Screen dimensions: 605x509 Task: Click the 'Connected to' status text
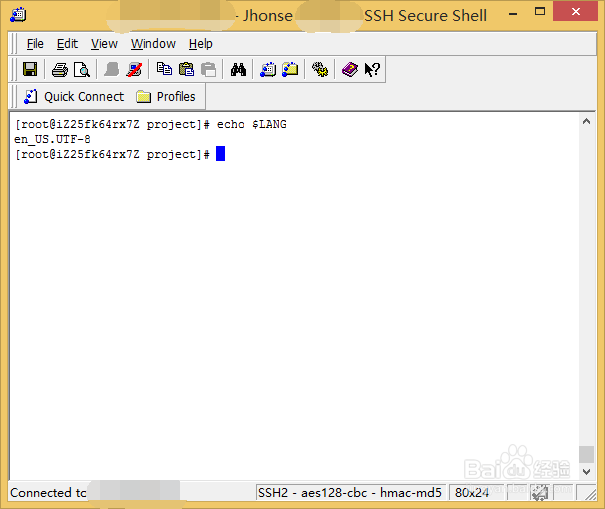coord(48,492)
